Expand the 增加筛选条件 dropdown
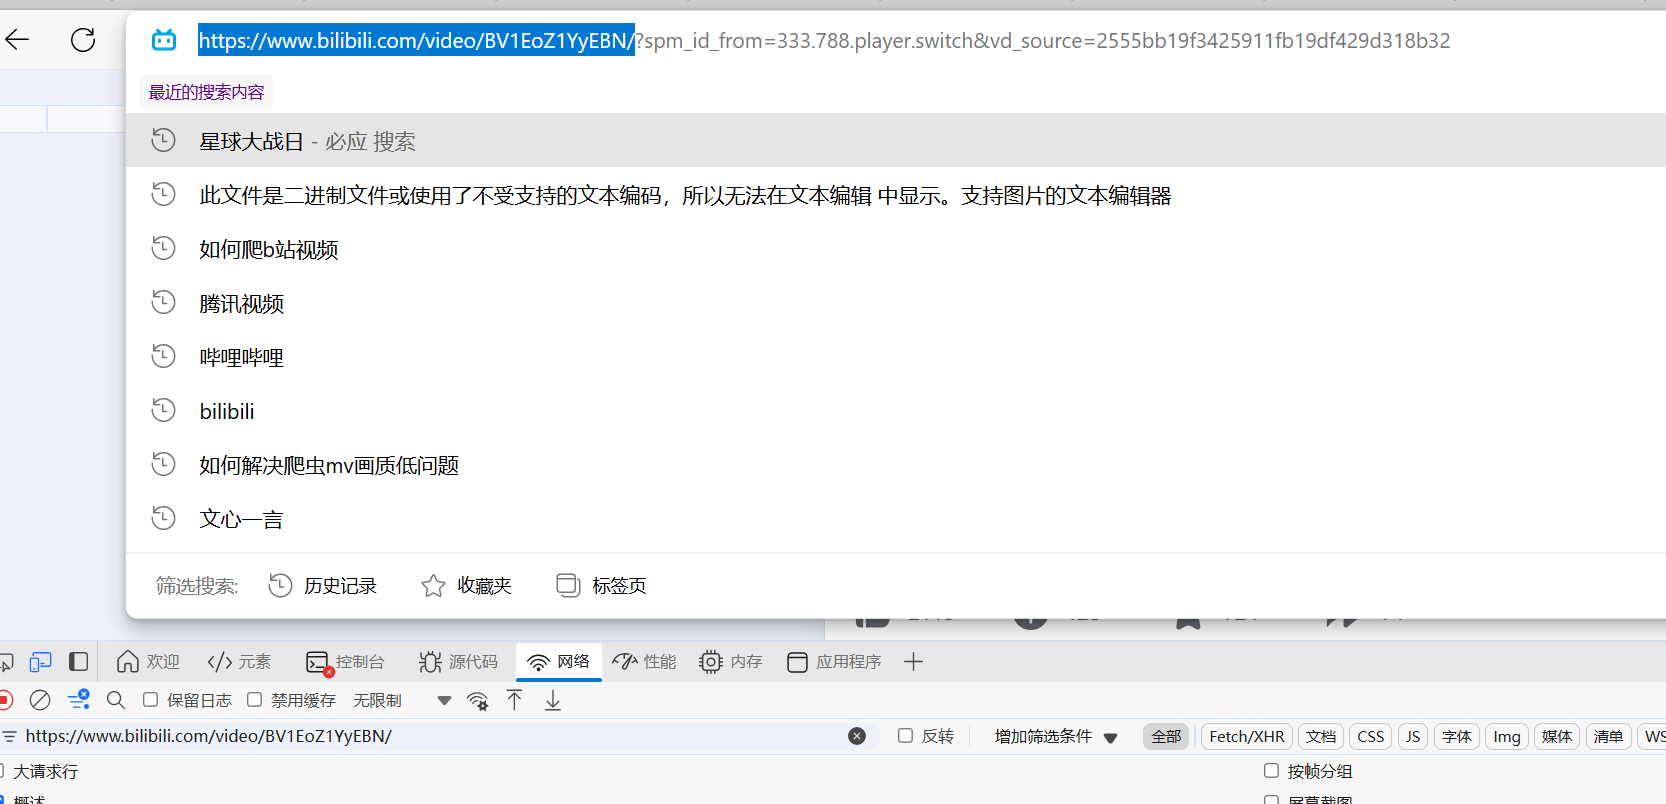The height and width of the screenshot is (804, 1666). [1055, 737]
